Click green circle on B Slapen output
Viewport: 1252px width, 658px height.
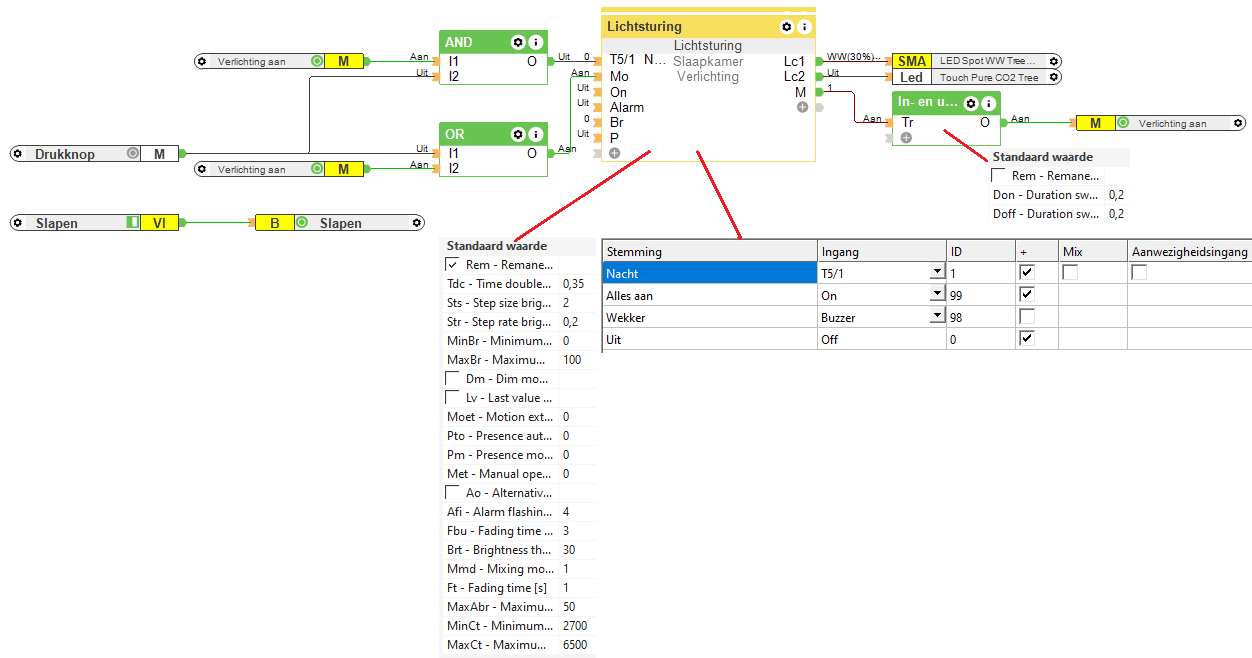pyautogui.click(x=302, y=223)
